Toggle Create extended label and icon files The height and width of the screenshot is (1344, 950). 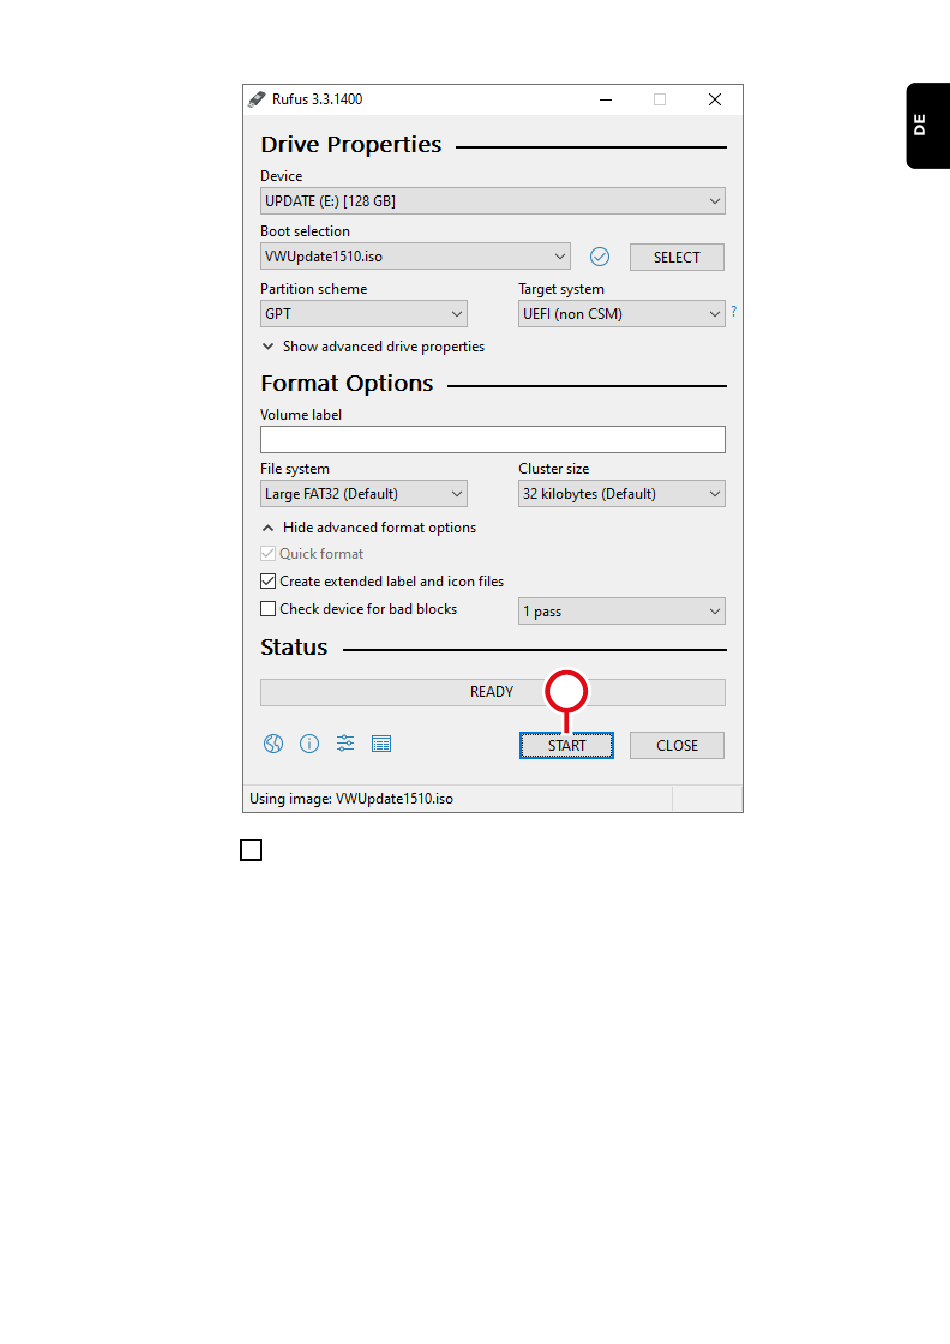point(268,581)
